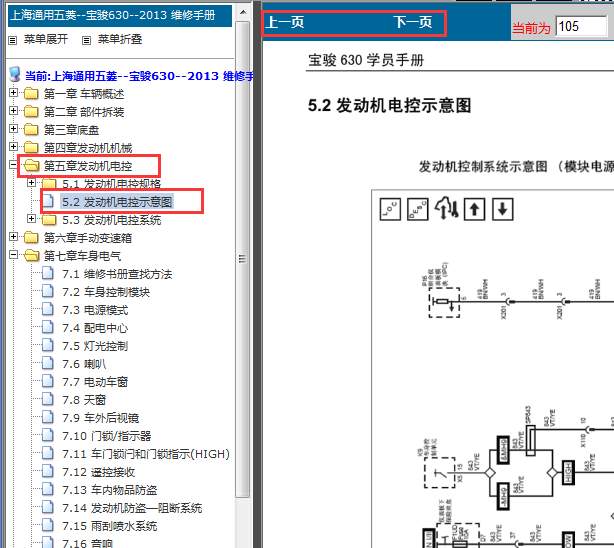Click the 菜单展开 list icon
Screen dimensions: 614x548
(13, 40)
